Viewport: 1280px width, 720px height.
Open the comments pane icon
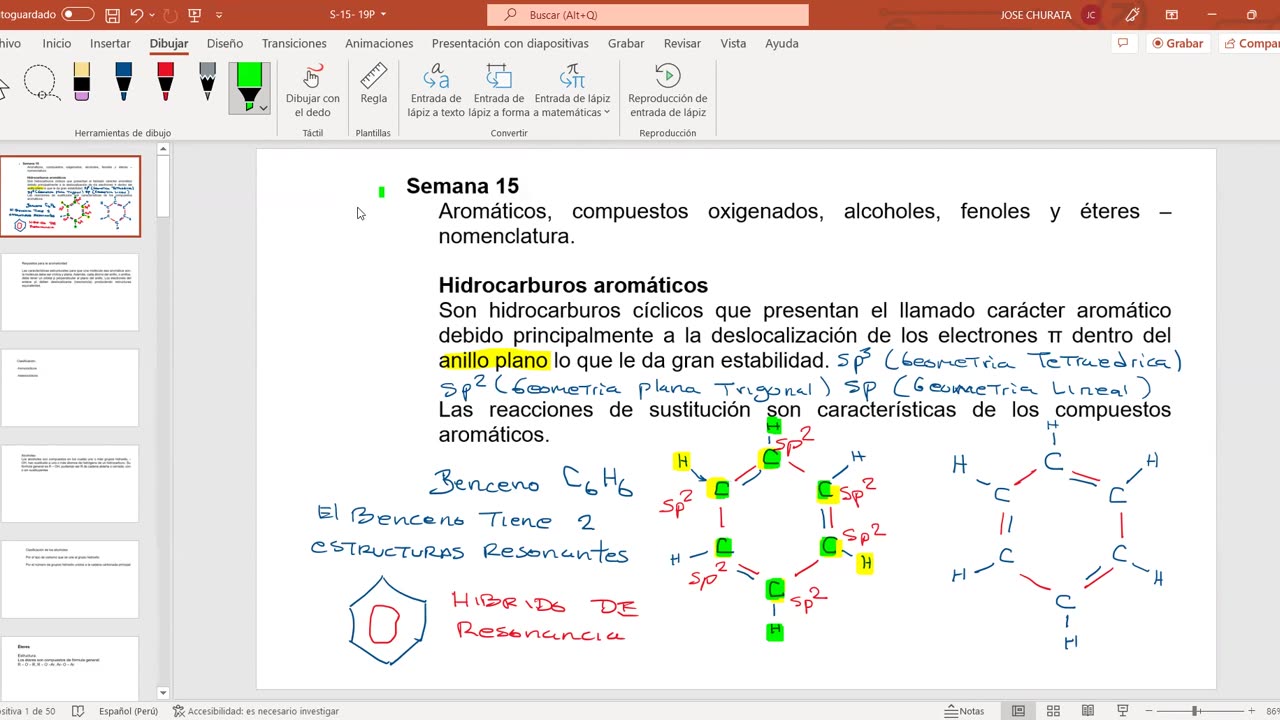point(1123,44)
